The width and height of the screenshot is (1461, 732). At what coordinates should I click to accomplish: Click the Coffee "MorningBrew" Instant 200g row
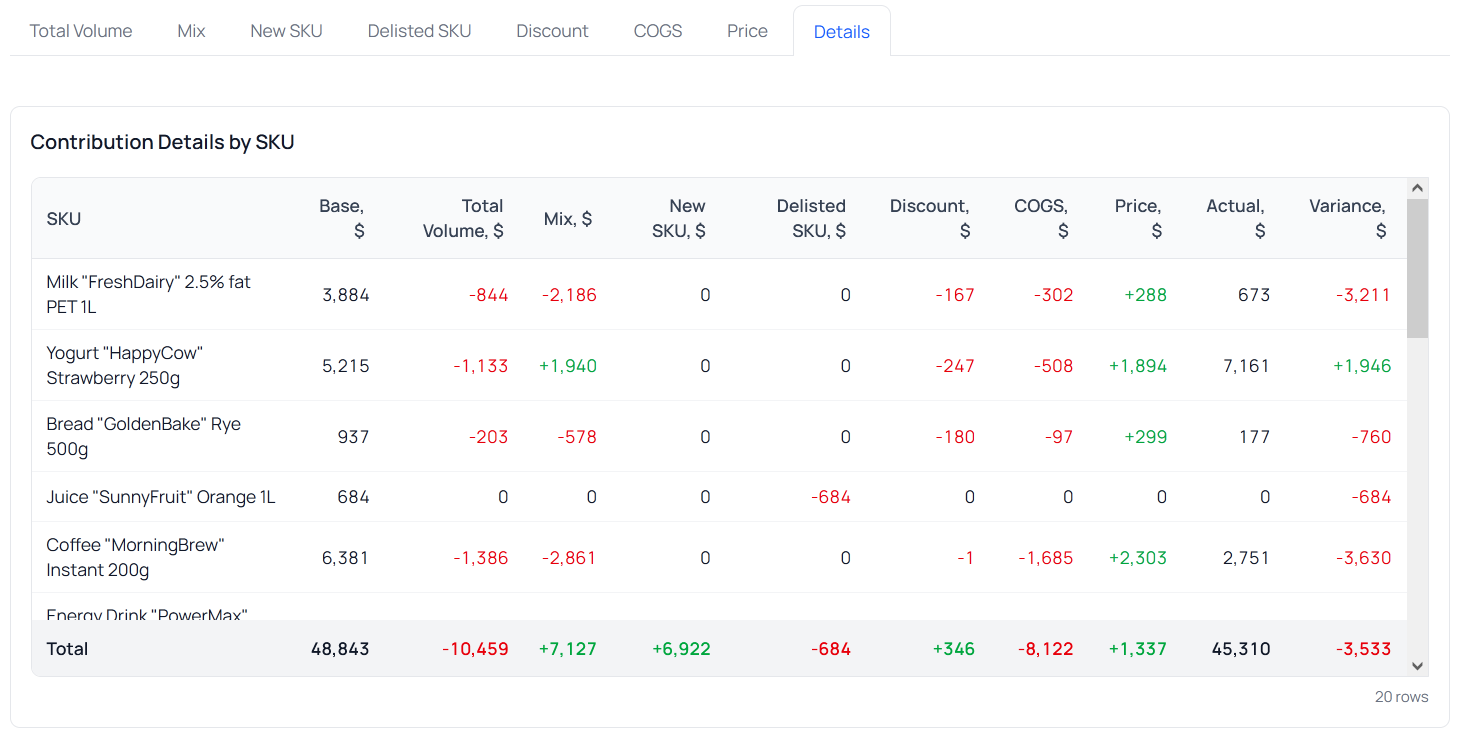point(135,557)
